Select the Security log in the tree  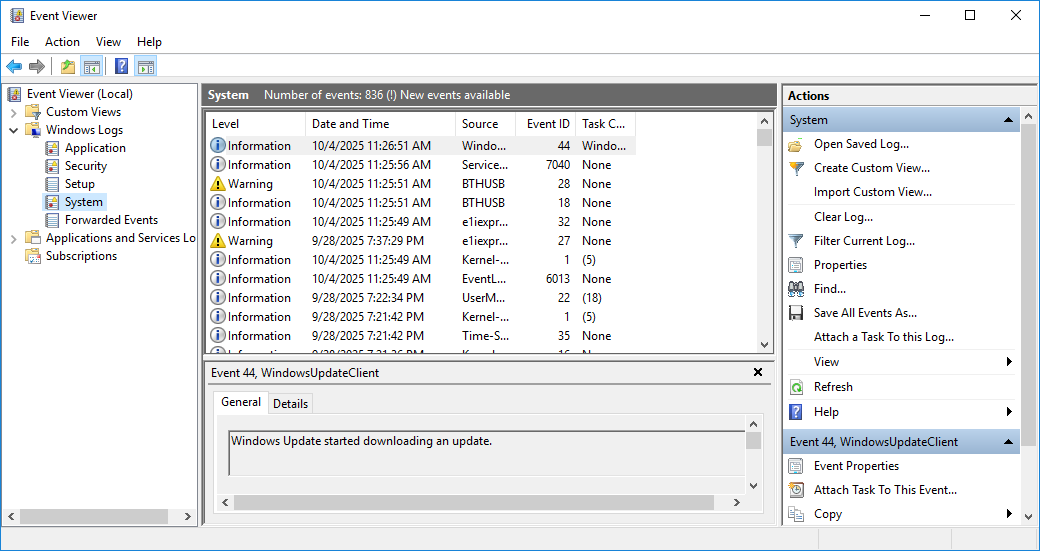86,166
